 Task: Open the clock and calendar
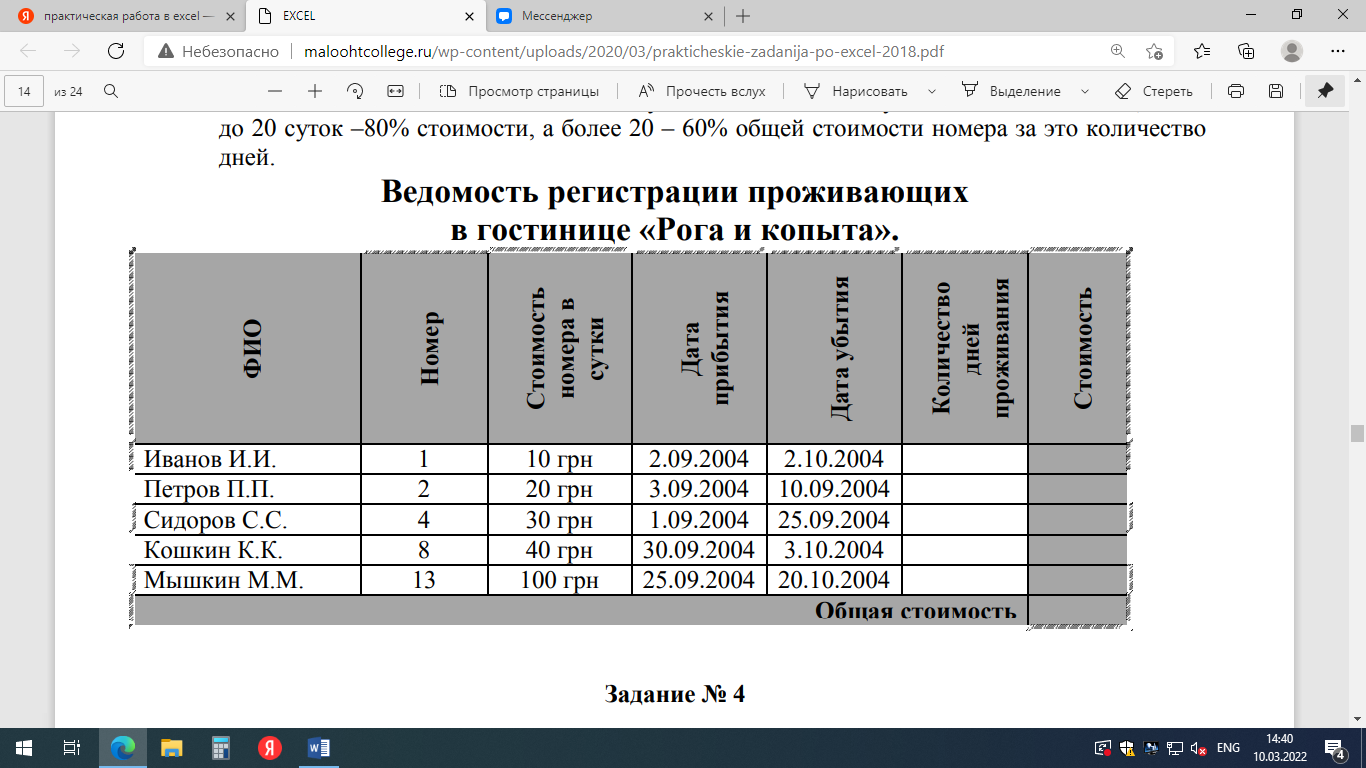(x=1279, y=747)
